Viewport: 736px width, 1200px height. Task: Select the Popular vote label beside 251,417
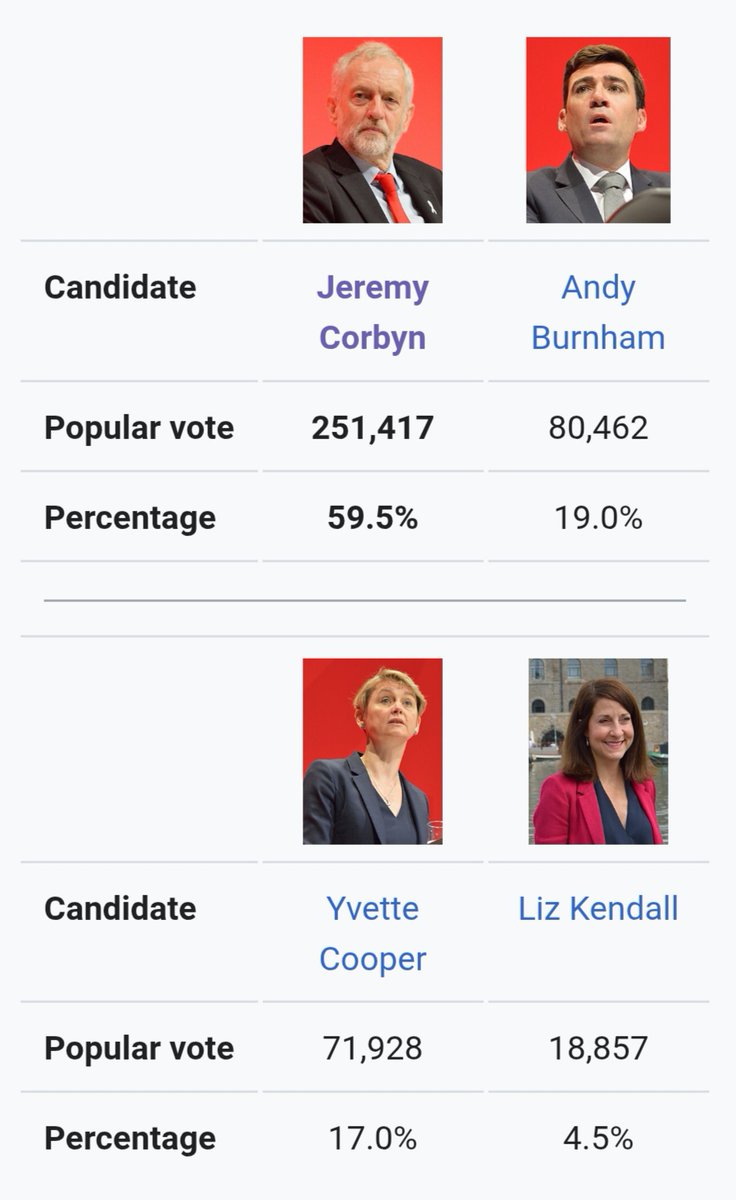coord(139,428)
